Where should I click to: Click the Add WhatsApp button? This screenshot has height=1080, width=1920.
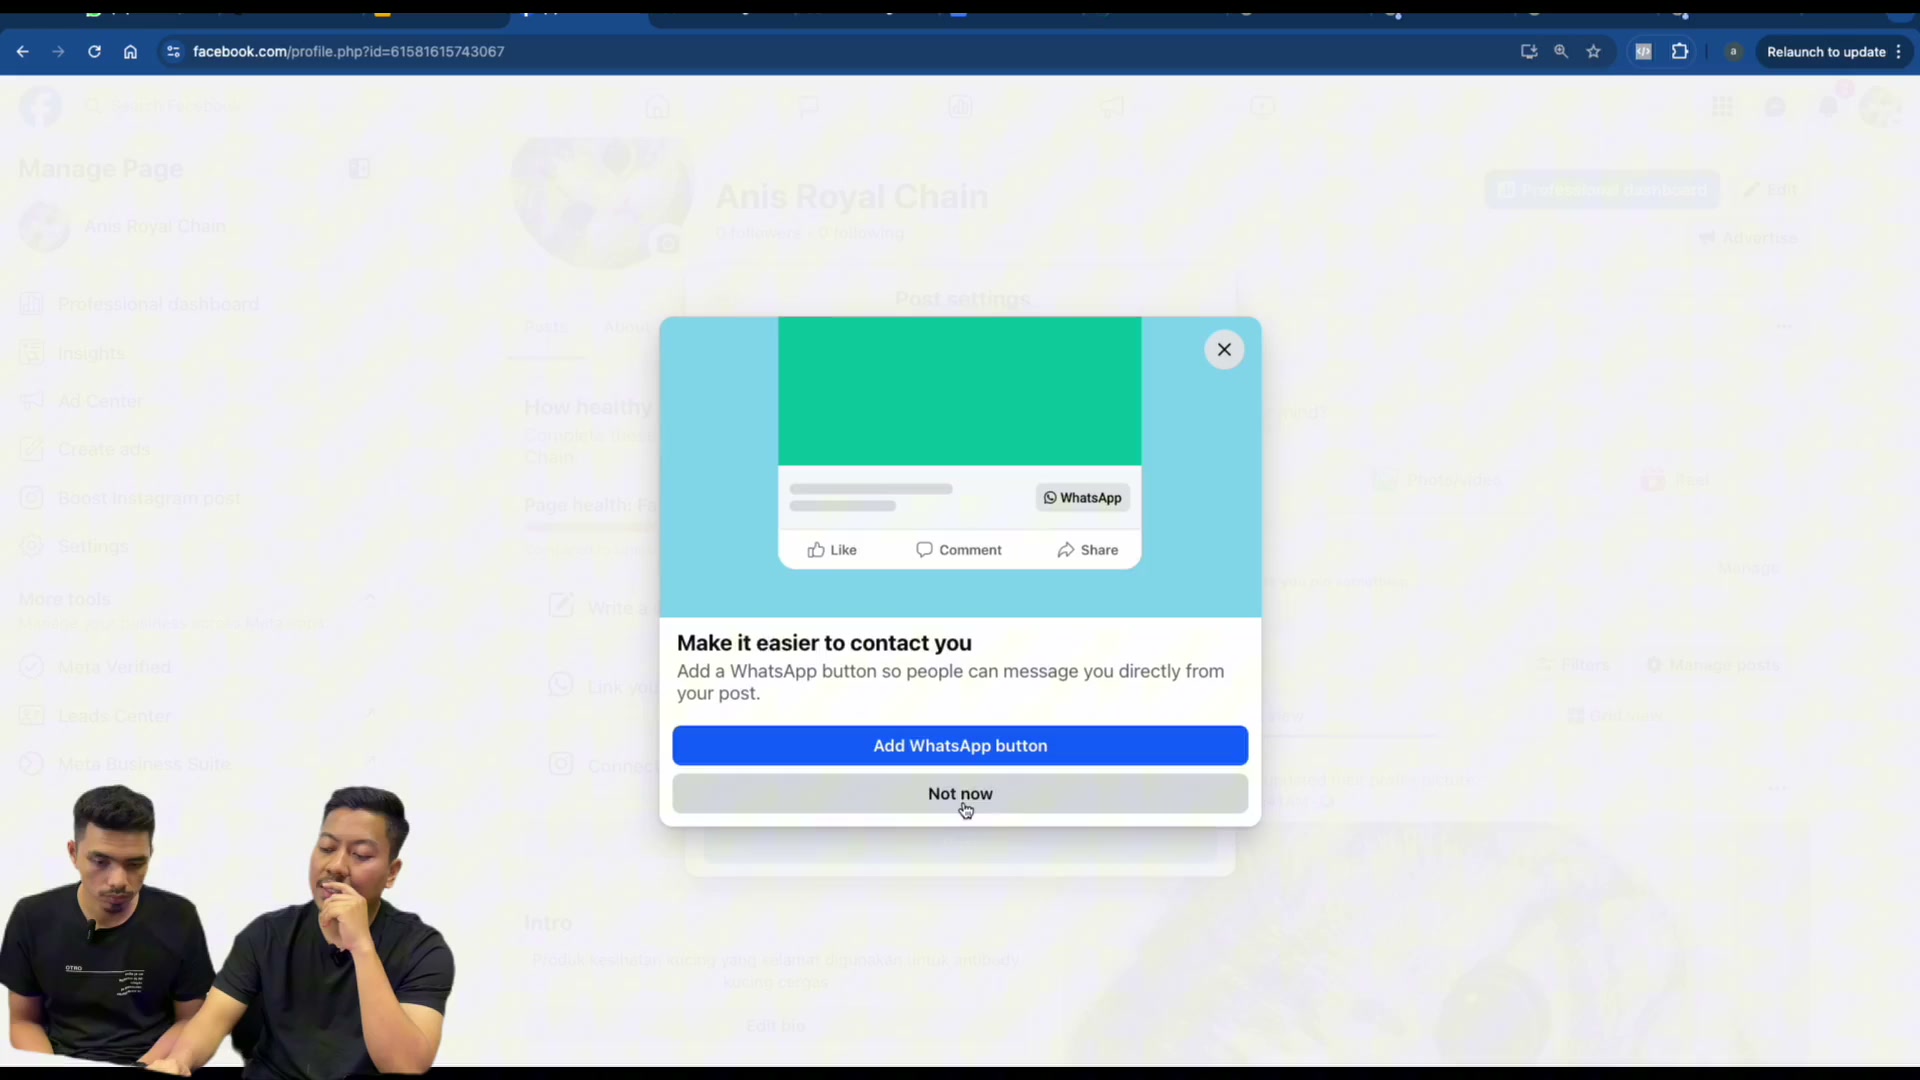click(x=960, y=746)
